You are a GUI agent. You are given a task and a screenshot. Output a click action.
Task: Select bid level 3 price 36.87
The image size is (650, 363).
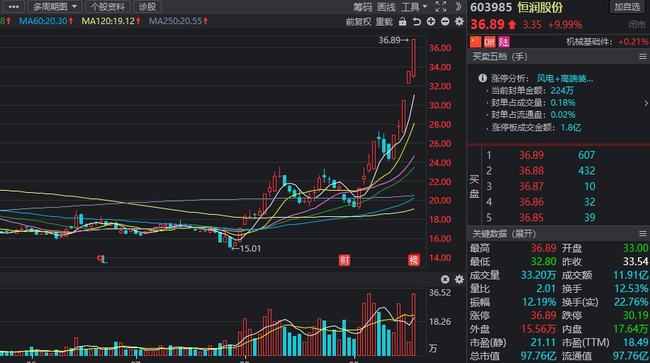(x=531, y=186)
